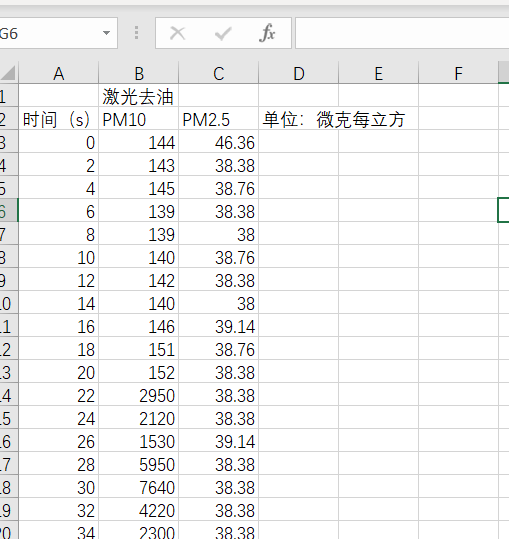Select column B header
The image size is (509, 539).
[139, 73]
